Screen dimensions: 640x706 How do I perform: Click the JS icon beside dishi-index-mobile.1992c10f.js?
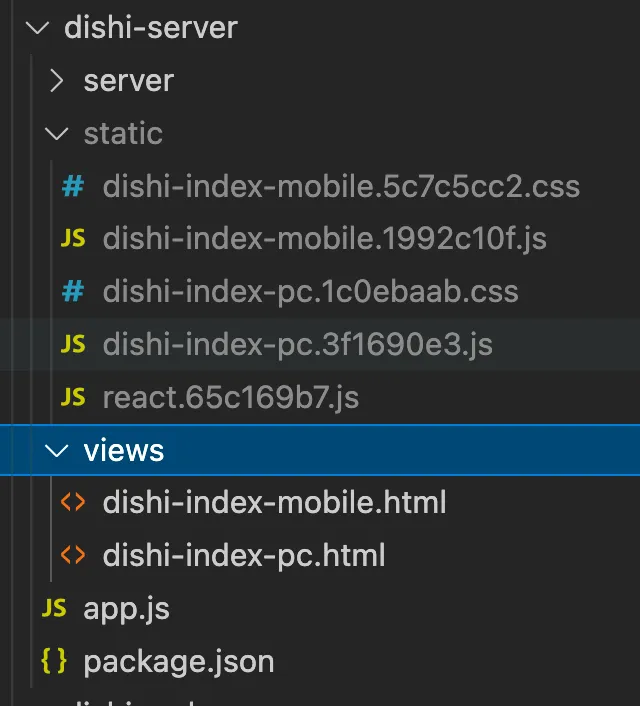click(x=73, y=239)
